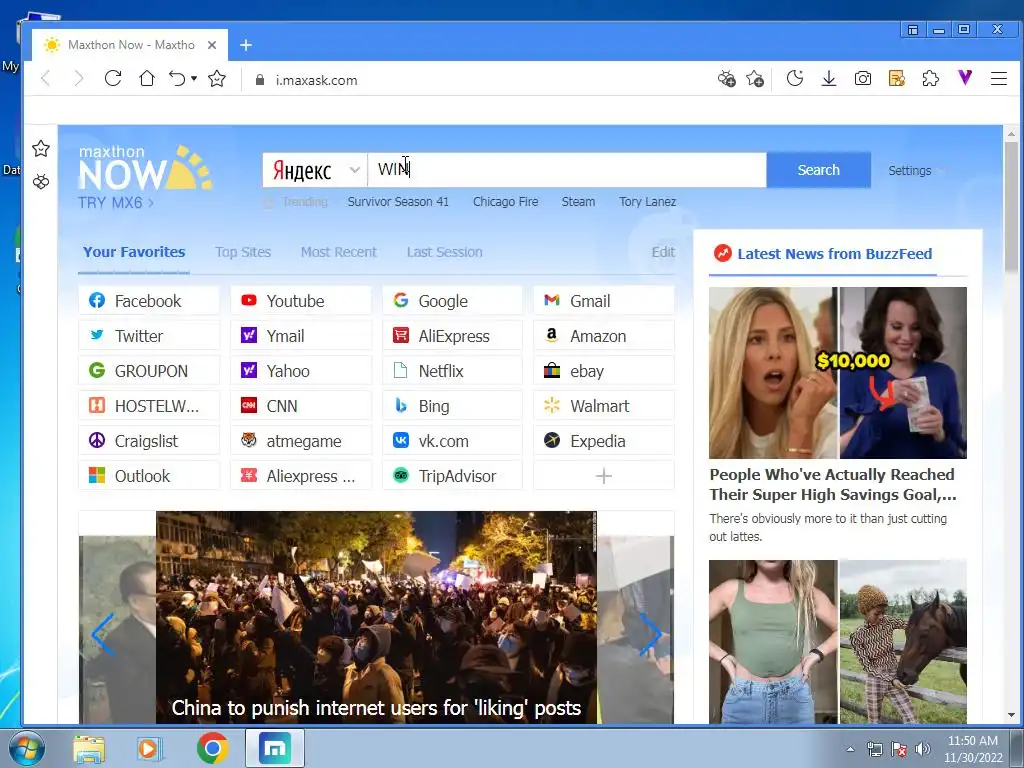
Task: Switch to the Top Sites tab
Action: [243, 252]
